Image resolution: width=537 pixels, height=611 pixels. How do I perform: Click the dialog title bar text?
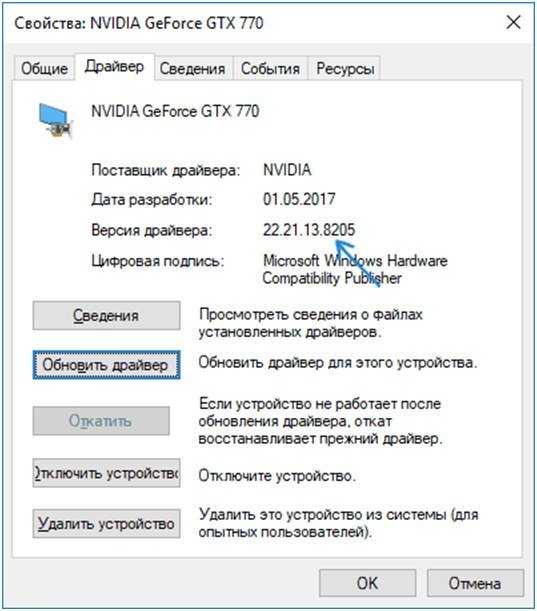coord(139,23)
